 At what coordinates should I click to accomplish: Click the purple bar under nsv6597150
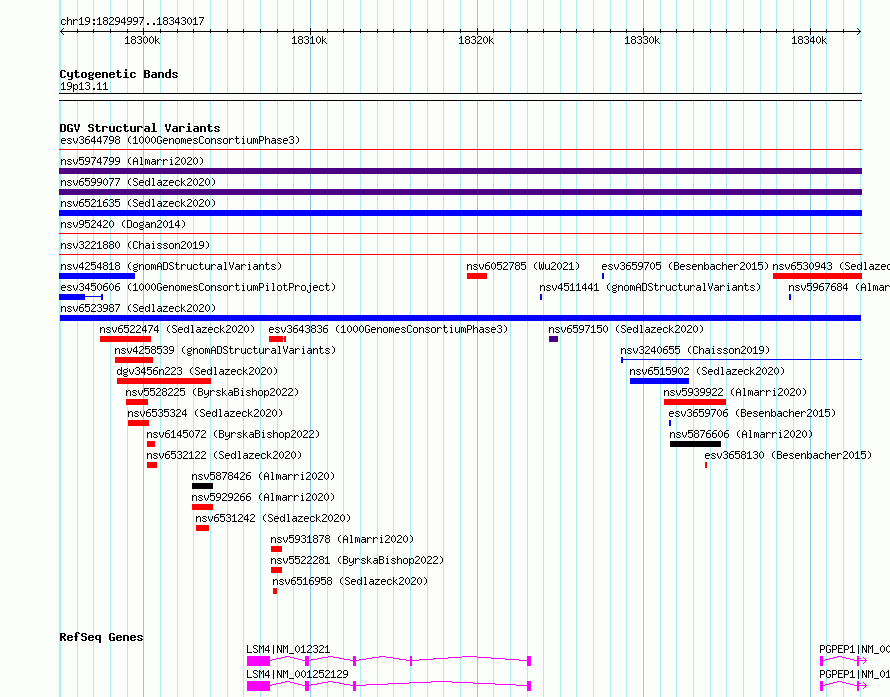coord(553,339)
